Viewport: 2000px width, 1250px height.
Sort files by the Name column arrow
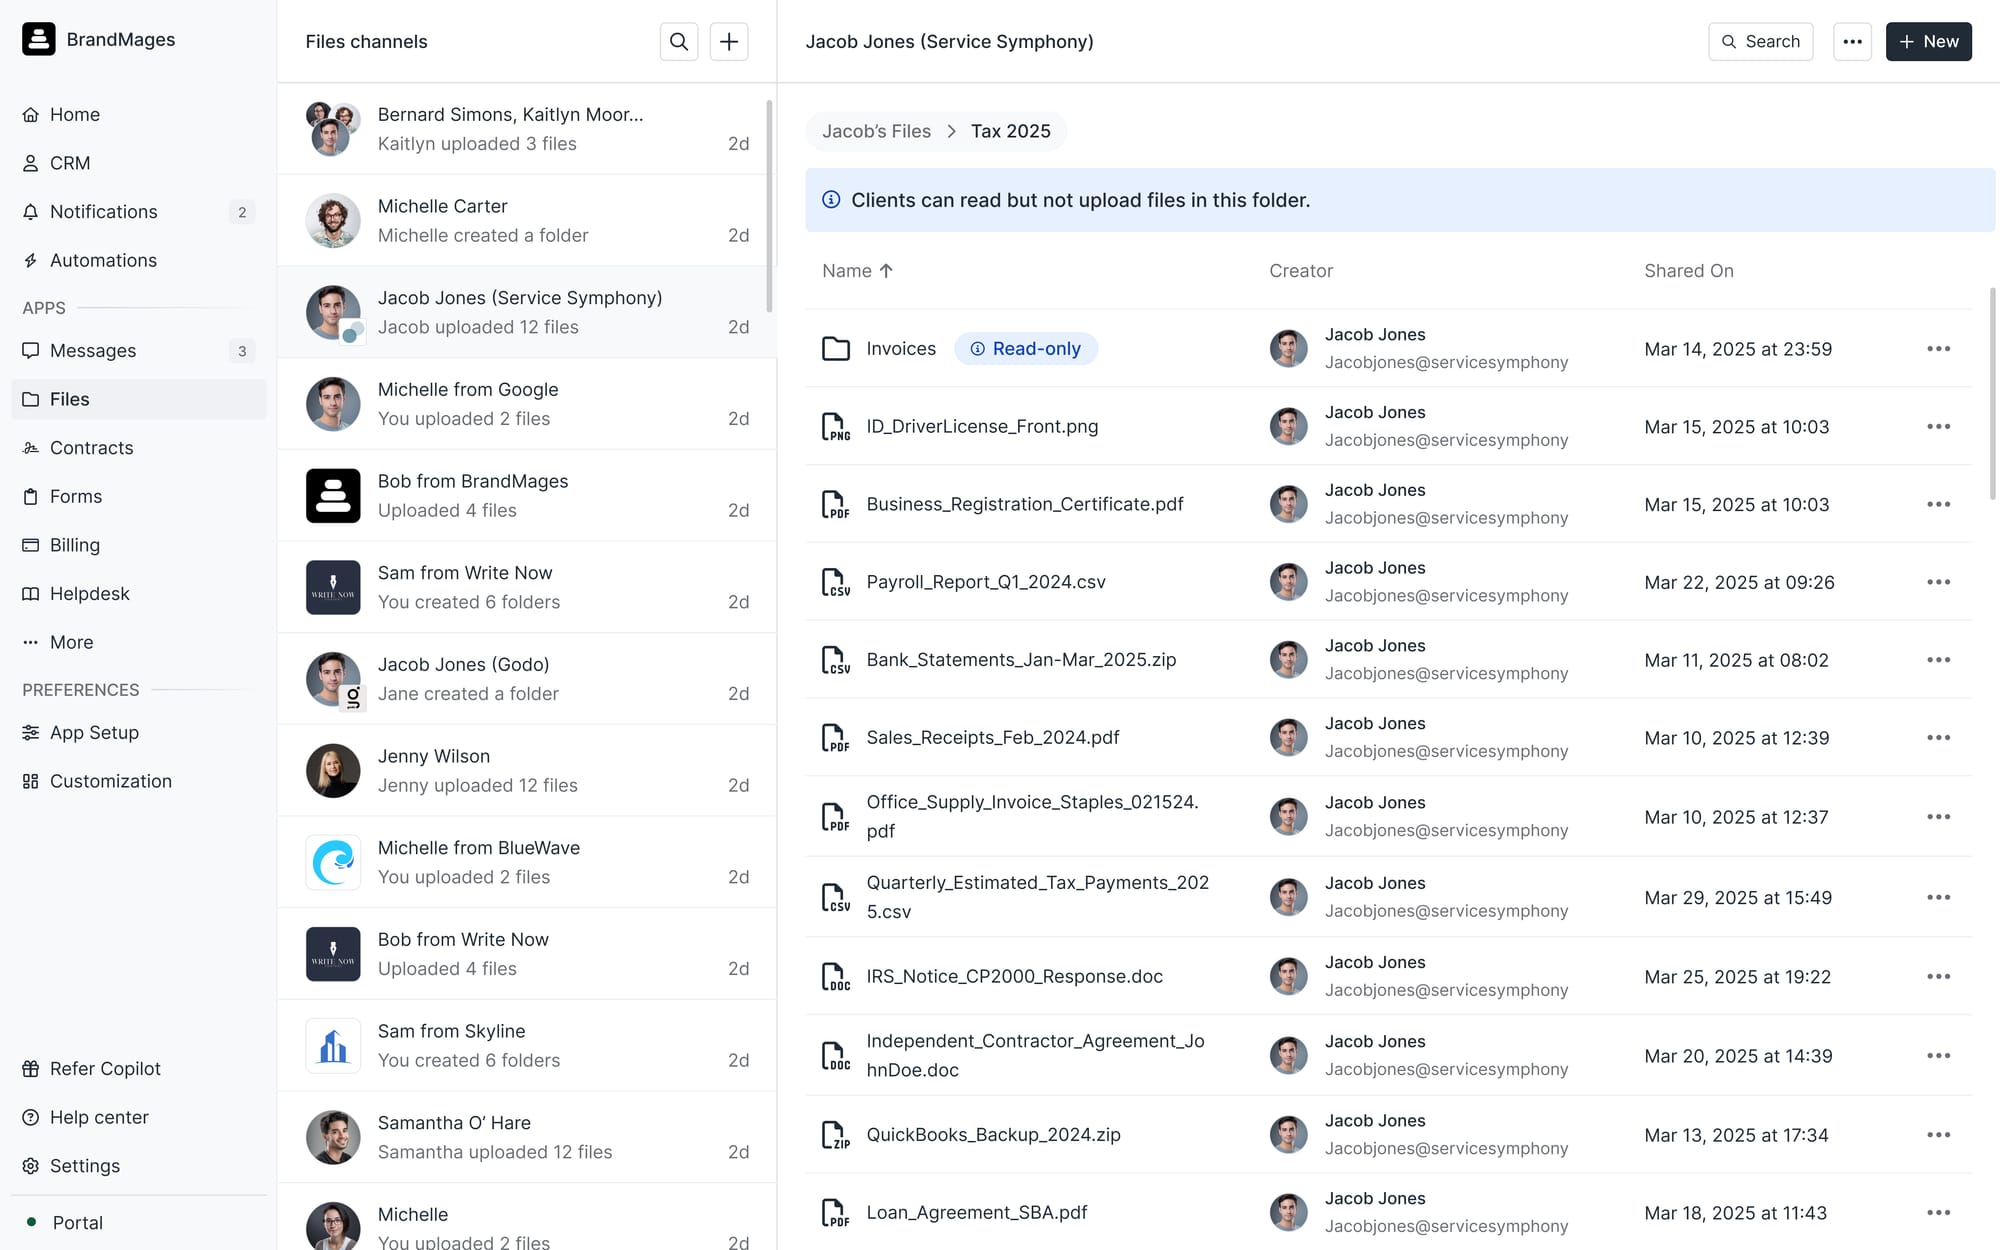click(886, 271)
